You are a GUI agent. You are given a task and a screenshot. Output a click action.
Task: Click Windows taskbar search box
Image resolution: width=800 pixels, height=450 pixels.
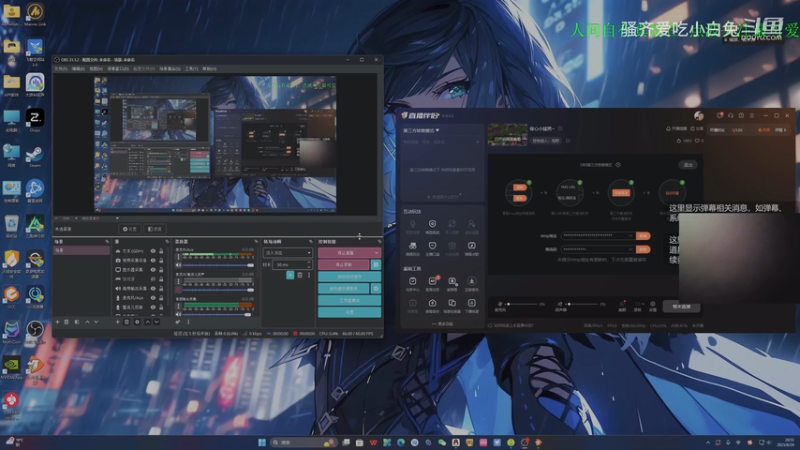pos(303,442)
